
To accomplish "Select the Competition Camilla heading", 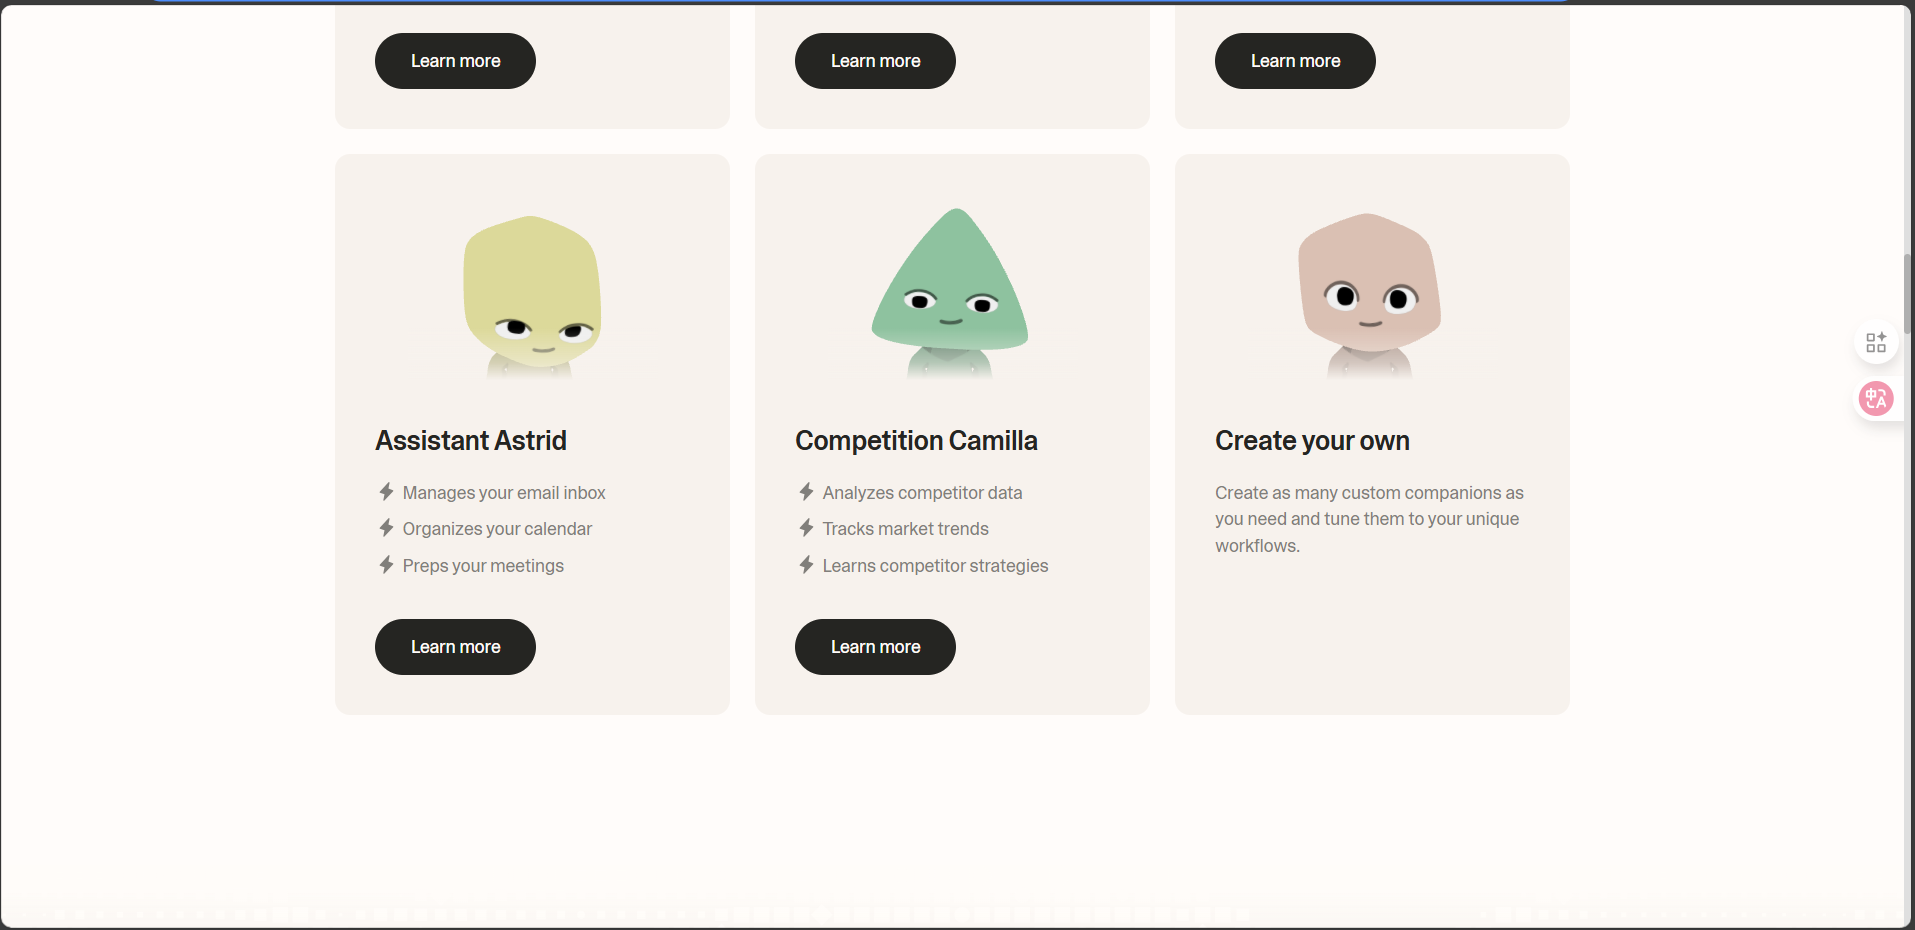I will pos(916,441).
